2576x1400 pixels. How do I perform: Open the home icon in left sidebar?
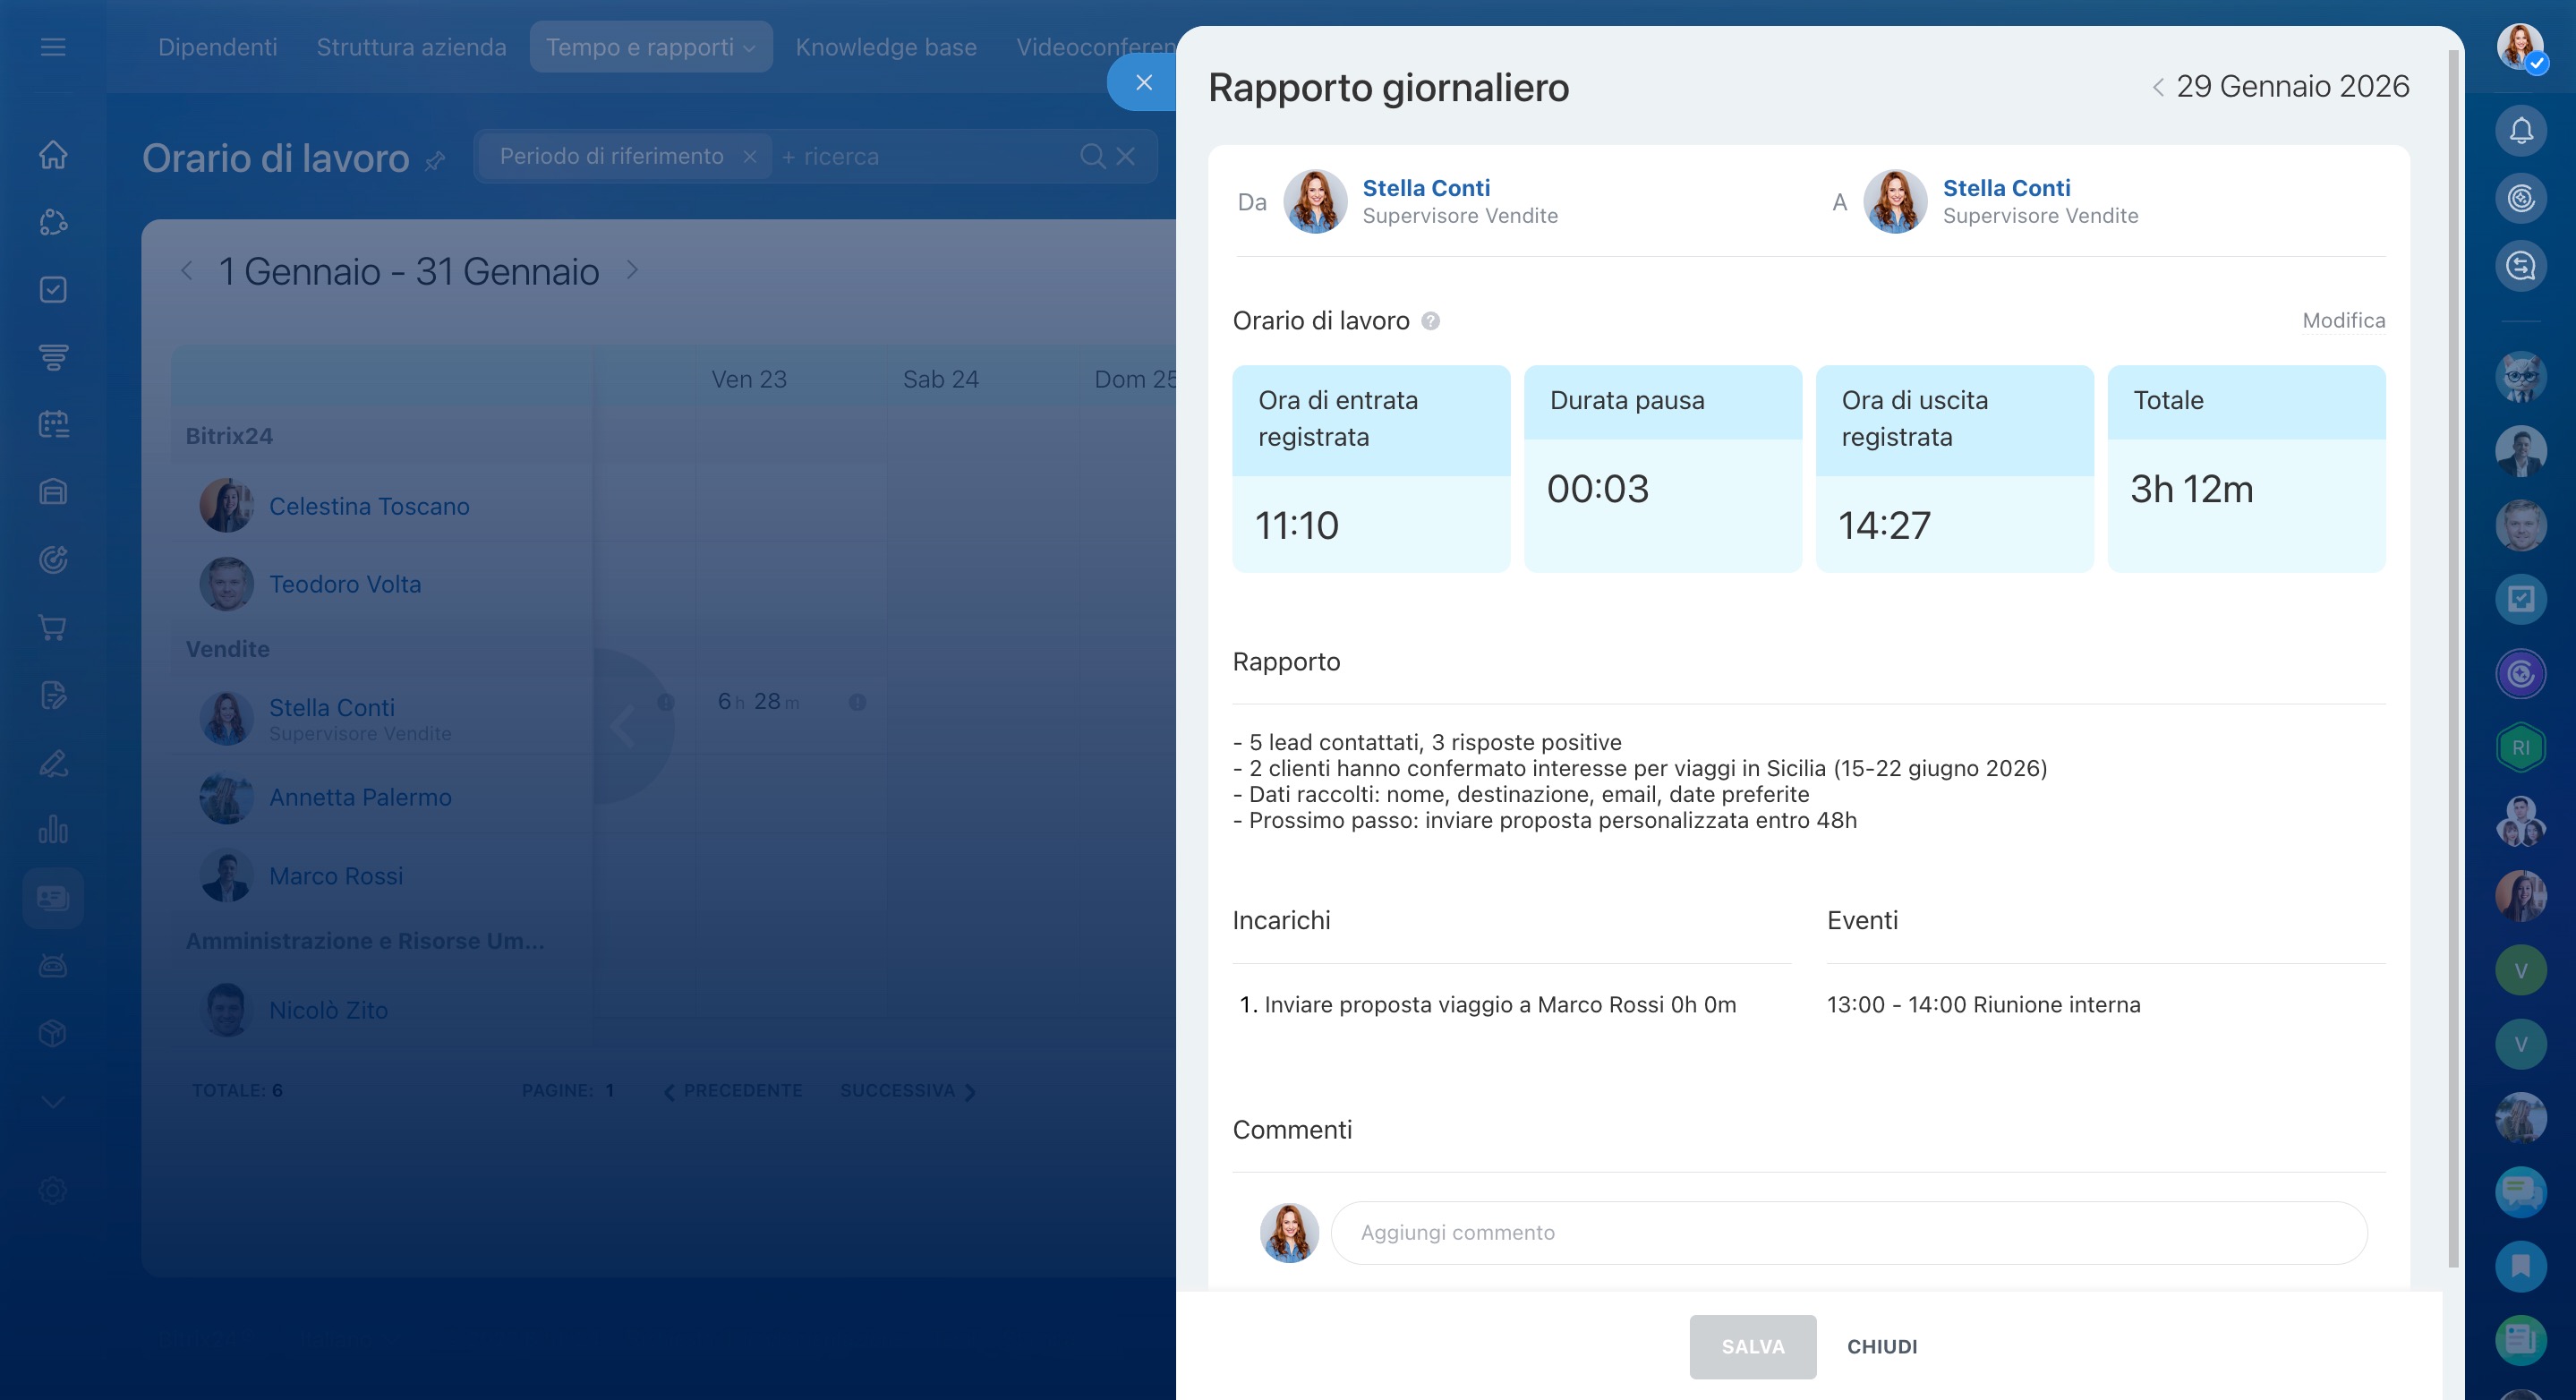click(x=53, y=155)
